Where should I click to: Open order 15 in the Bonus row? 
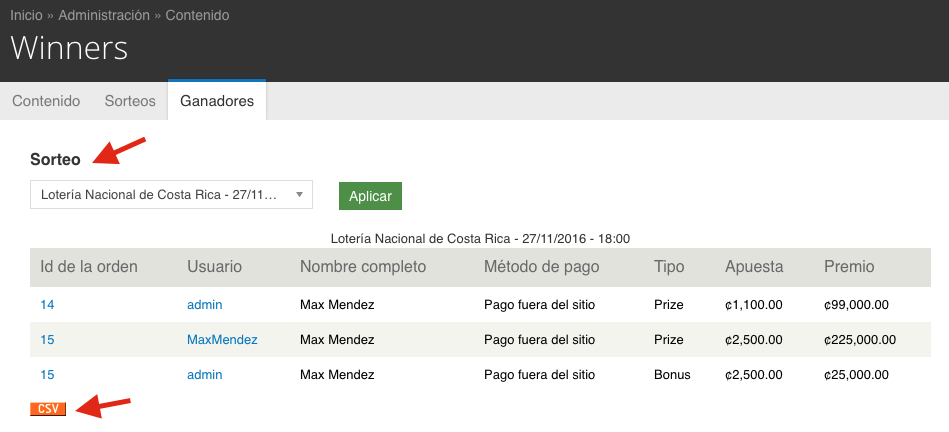(x=47, y=374)
